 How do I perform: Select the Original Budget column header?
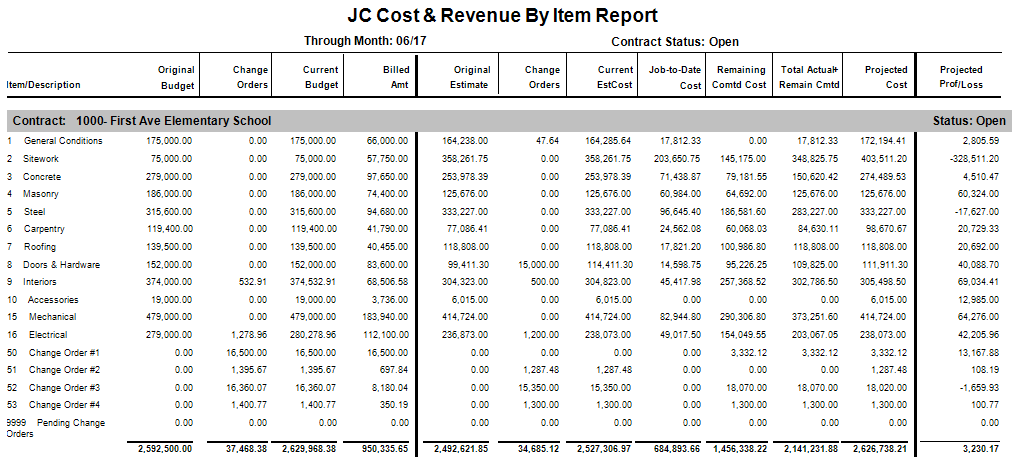[x=176, y=77]
